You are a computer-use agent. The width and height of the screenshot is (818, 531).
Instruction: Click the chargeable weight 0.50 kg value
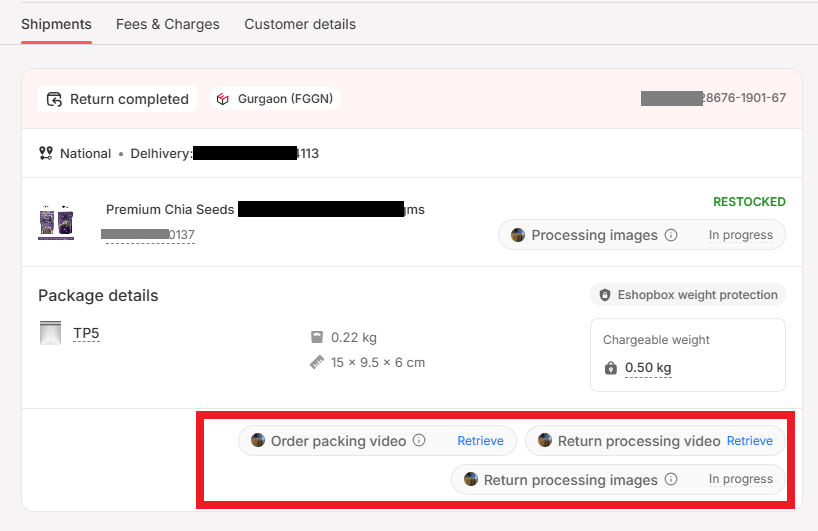pyautogui.click(x=648, y=368)
